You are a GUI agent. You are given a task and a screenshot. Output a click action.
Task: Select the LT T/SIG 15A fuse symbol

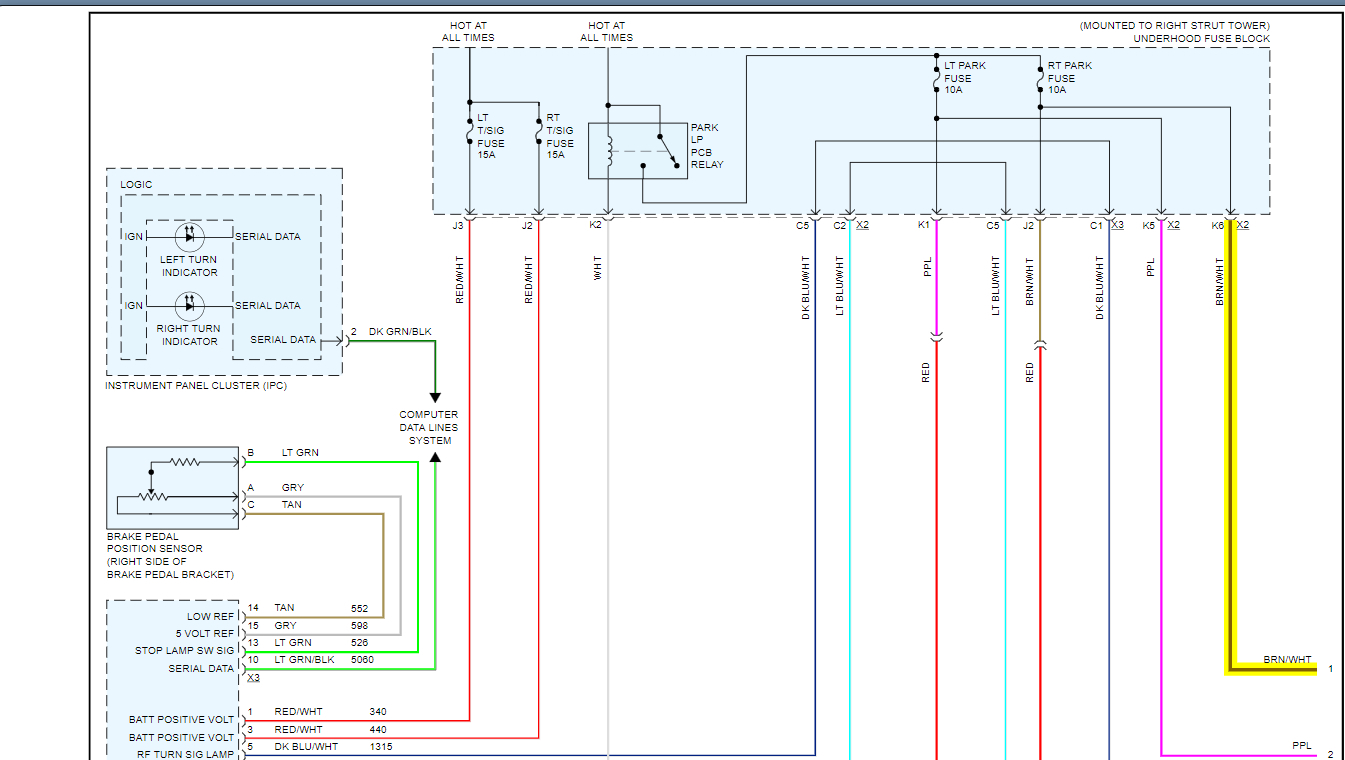pos(469,131)
